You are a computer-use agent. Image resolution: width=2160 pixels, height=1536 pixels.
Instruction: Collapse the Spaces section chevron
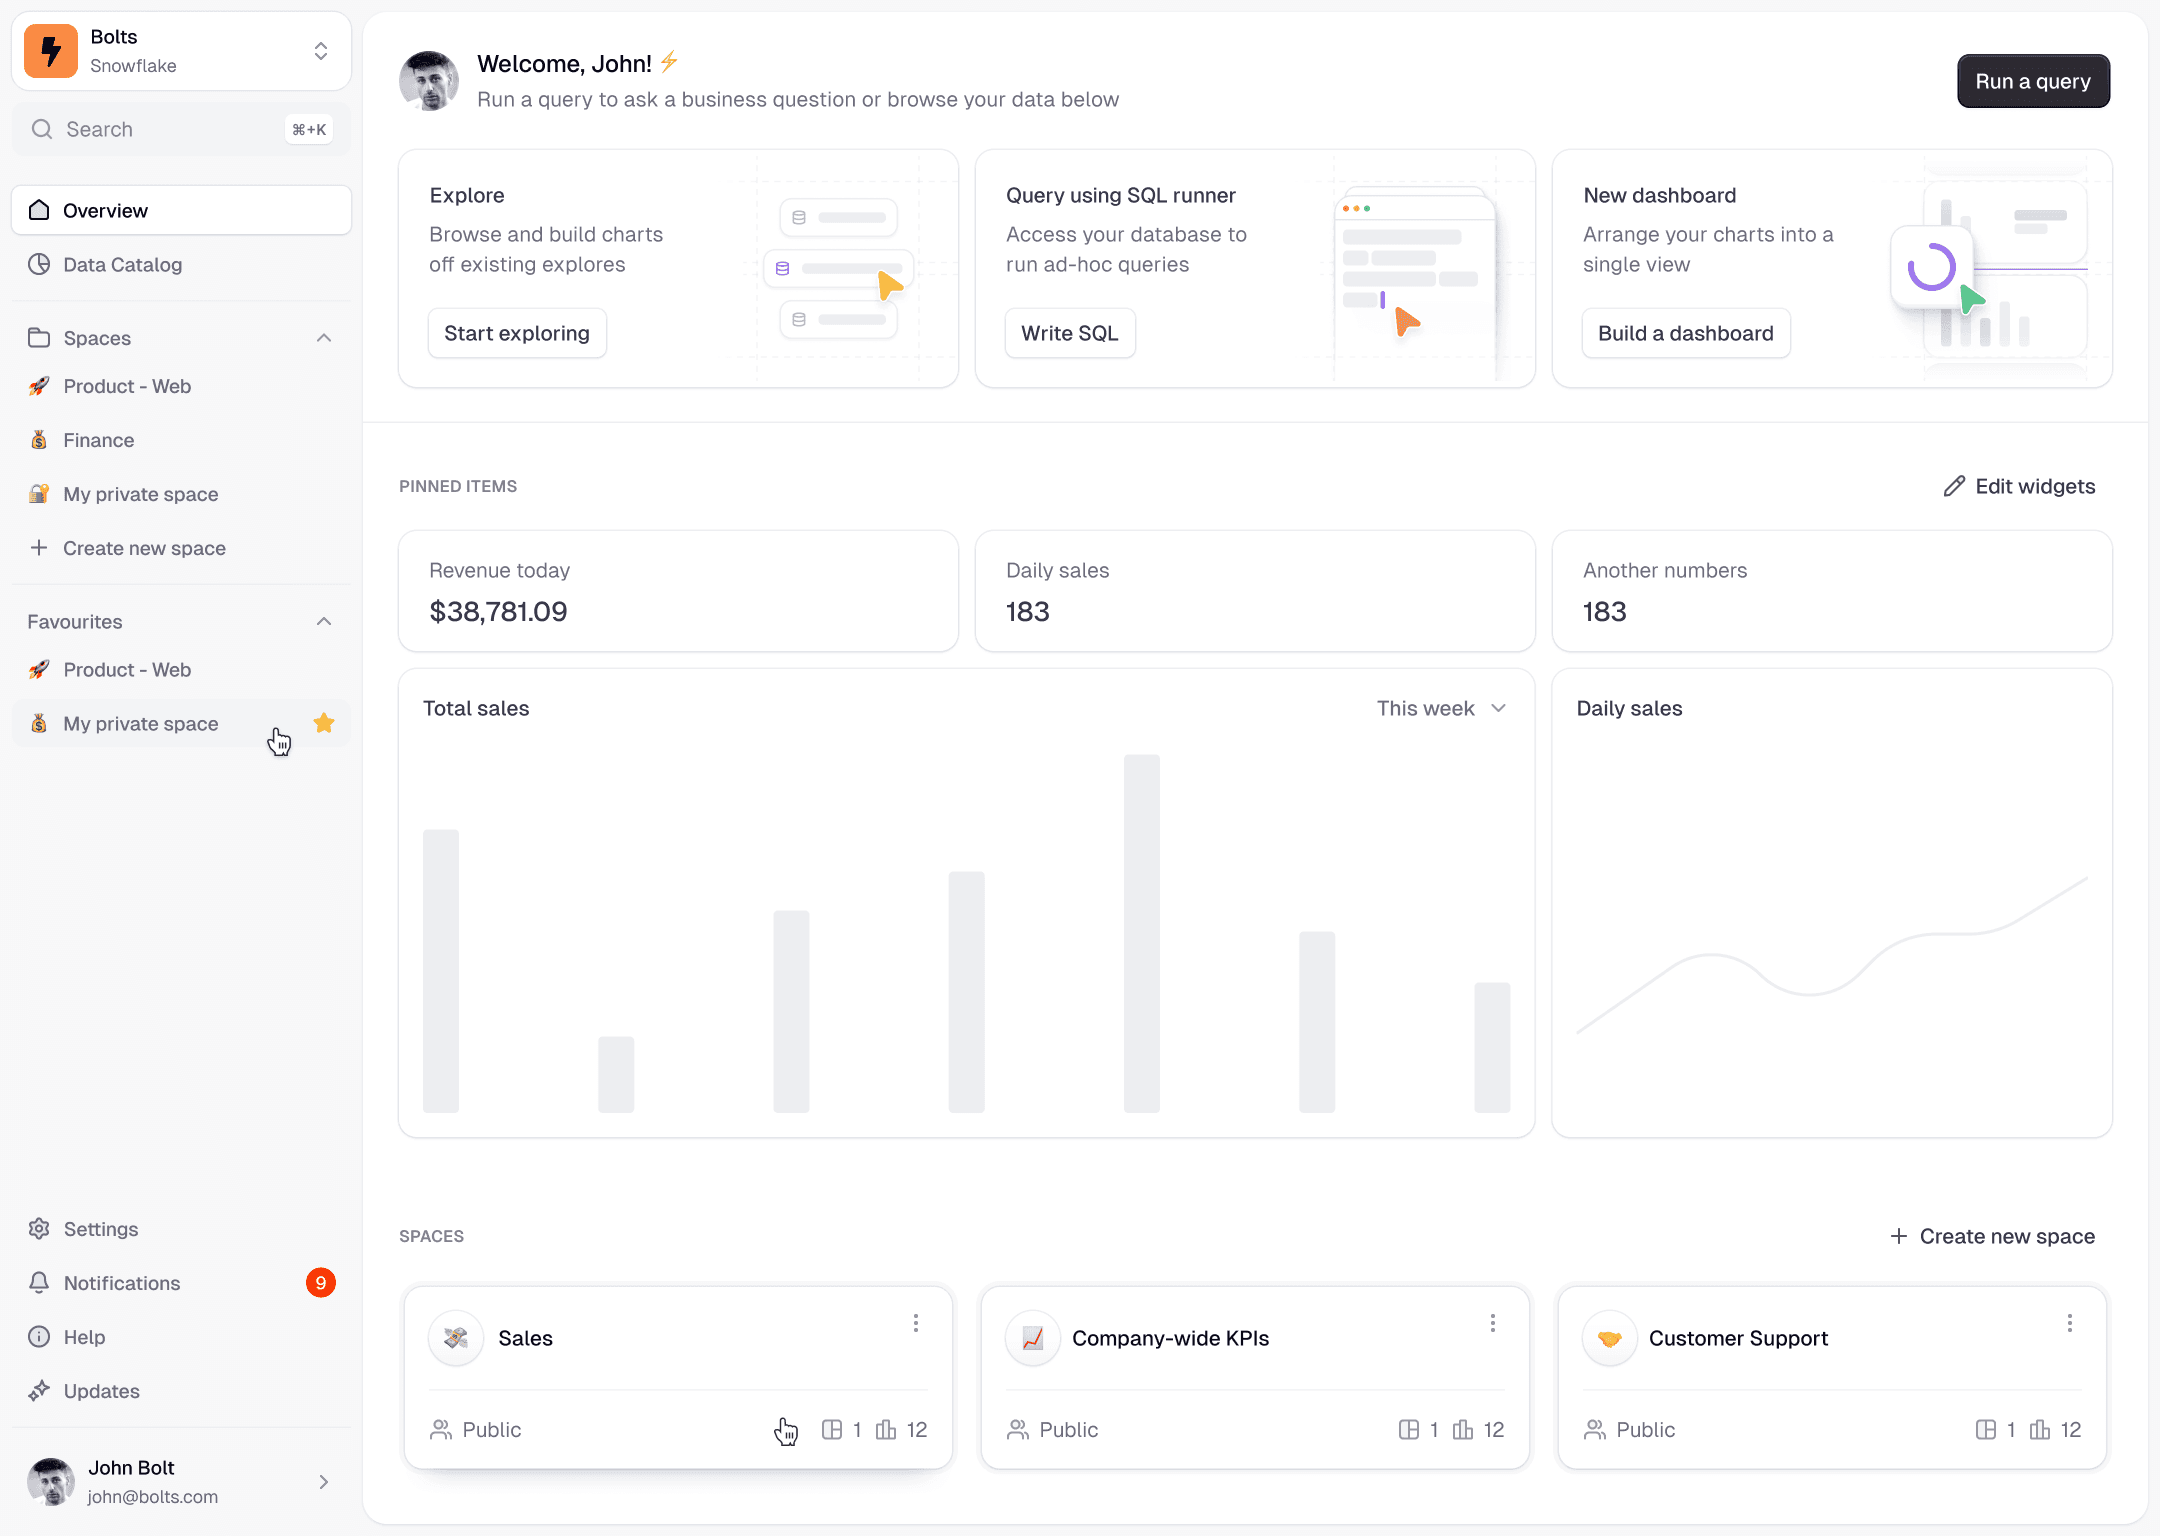pos(324,338)
